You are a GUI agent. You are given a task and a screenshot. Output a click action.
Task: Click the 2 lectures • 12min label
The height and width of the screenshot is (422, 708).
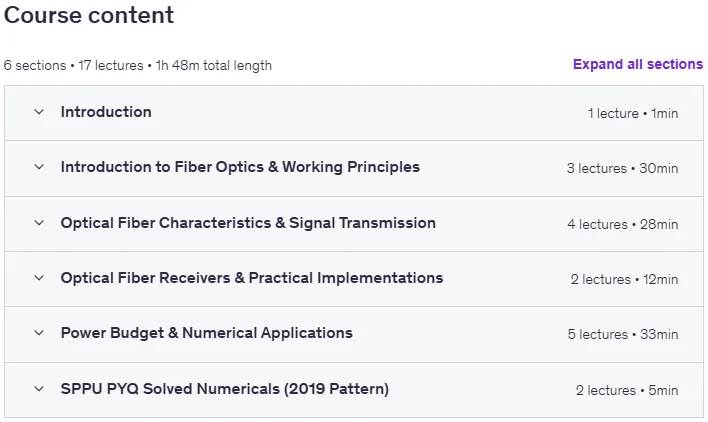[624, 279]
